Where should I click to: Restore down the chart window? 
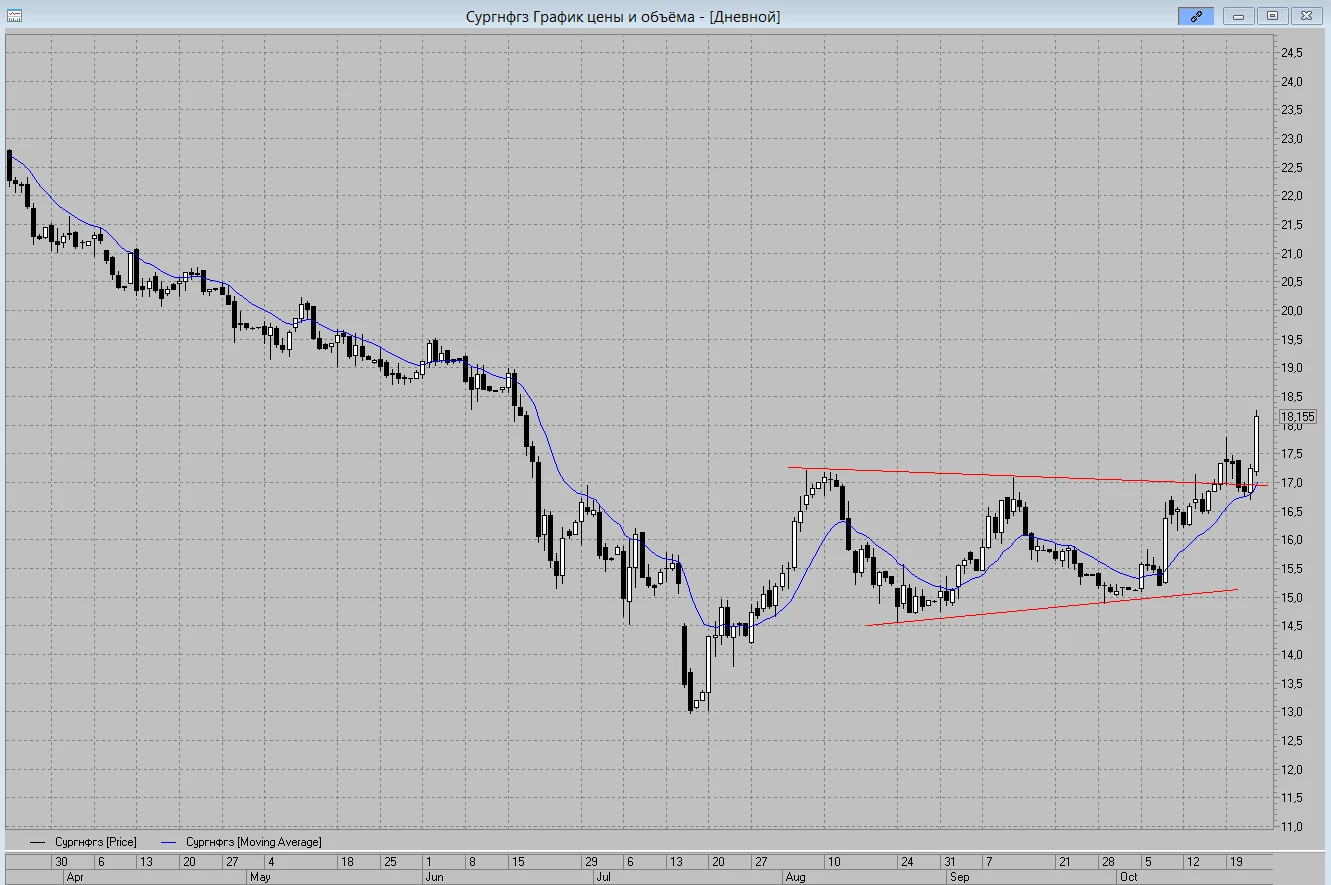click(1273, 16)
